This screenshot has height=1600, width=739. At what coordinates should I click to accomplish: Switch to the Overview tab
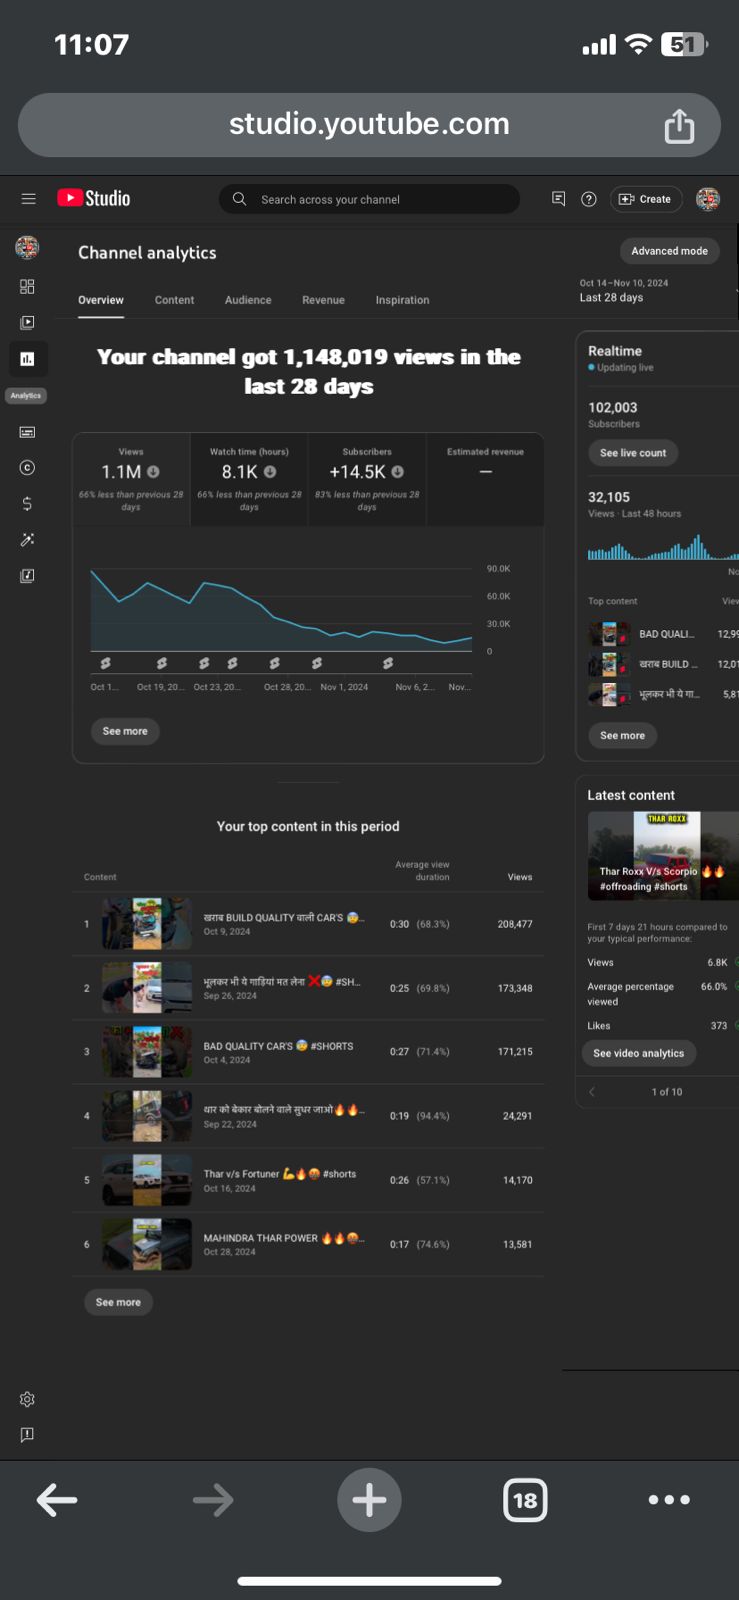click(x=101, y=300)
